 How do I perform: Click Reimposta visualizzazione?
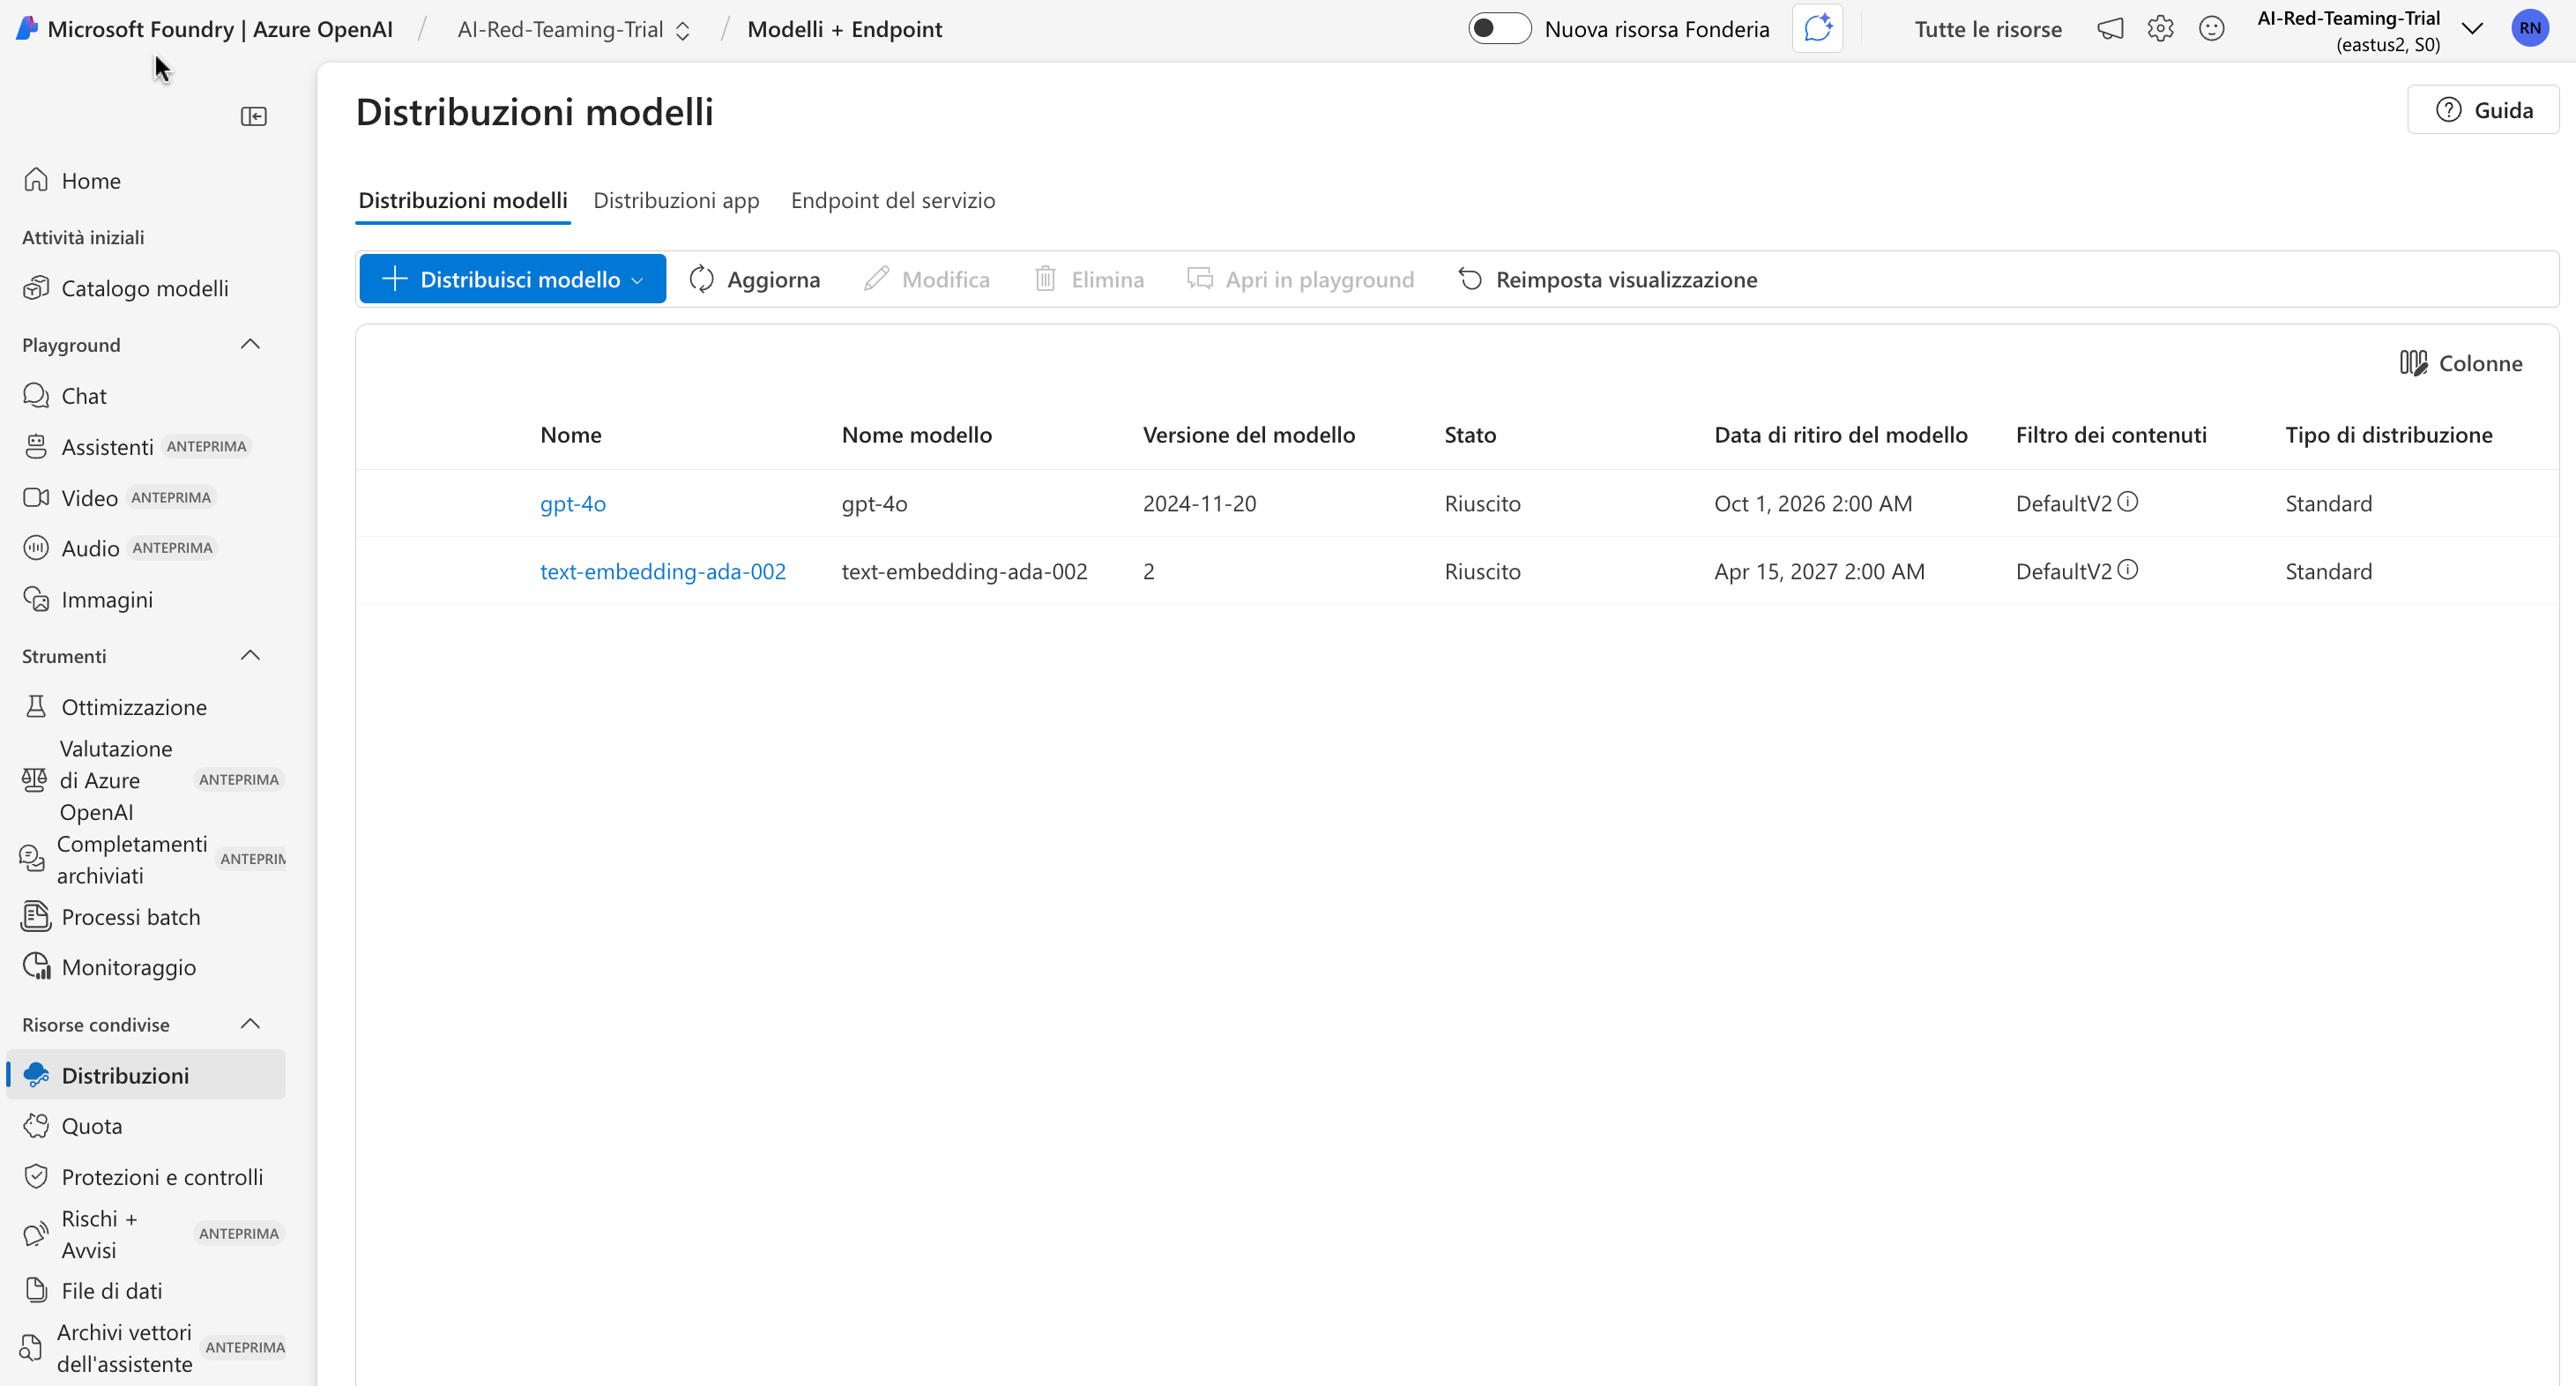[1608, 279]
